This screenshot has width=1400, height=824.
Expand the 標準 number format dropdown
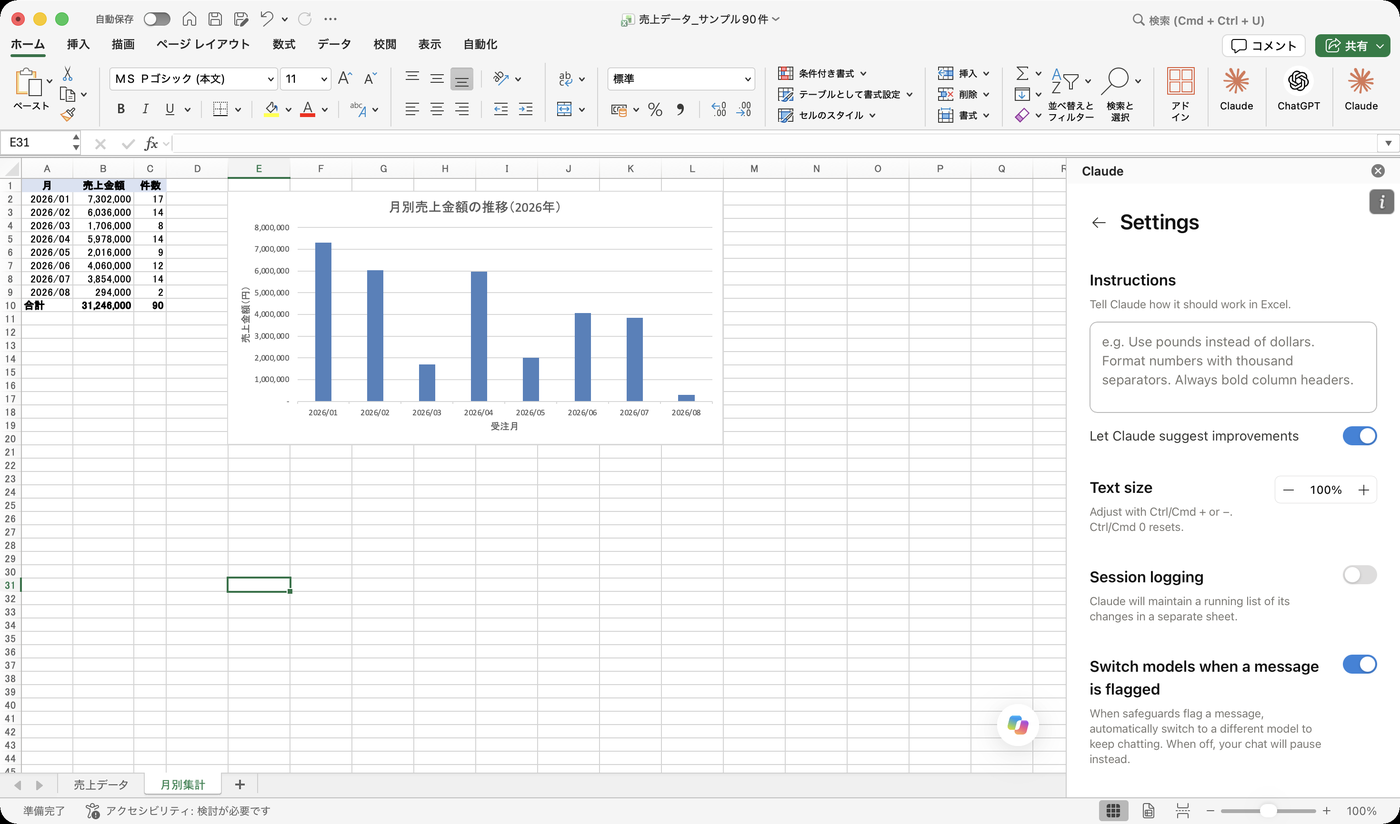point(748,79)
